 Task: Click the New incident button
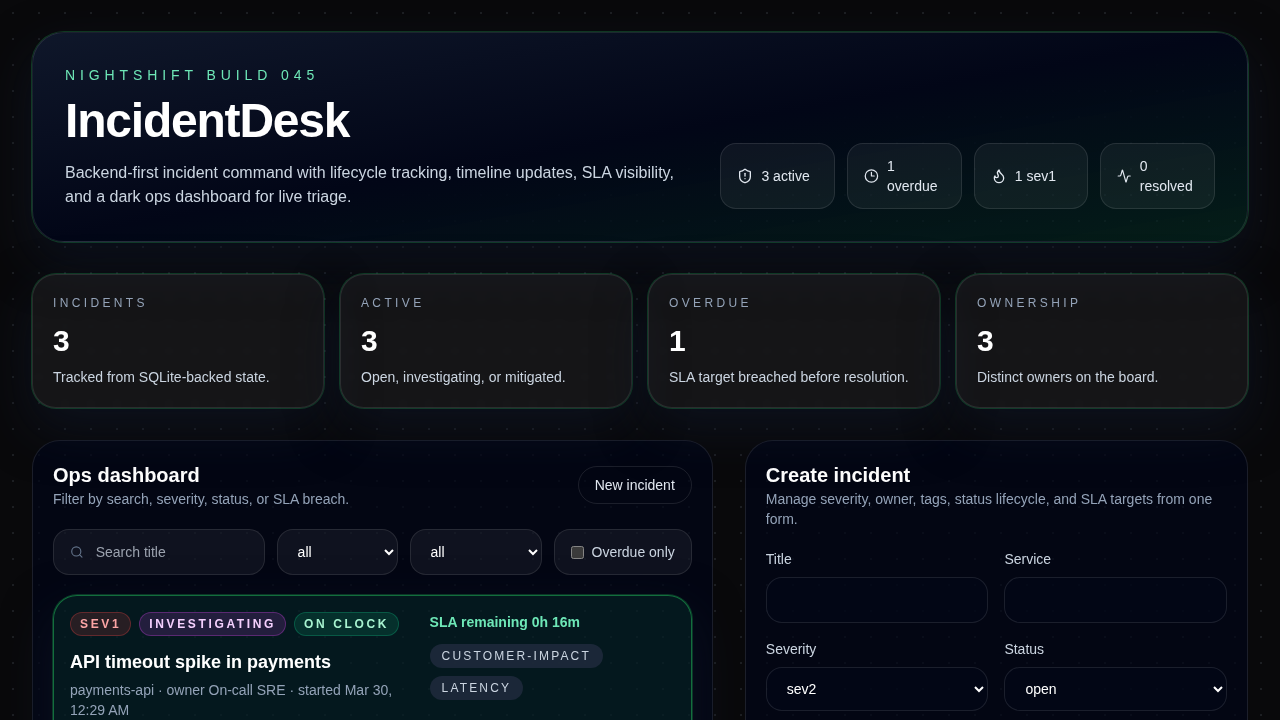click(x=634, y=485)
